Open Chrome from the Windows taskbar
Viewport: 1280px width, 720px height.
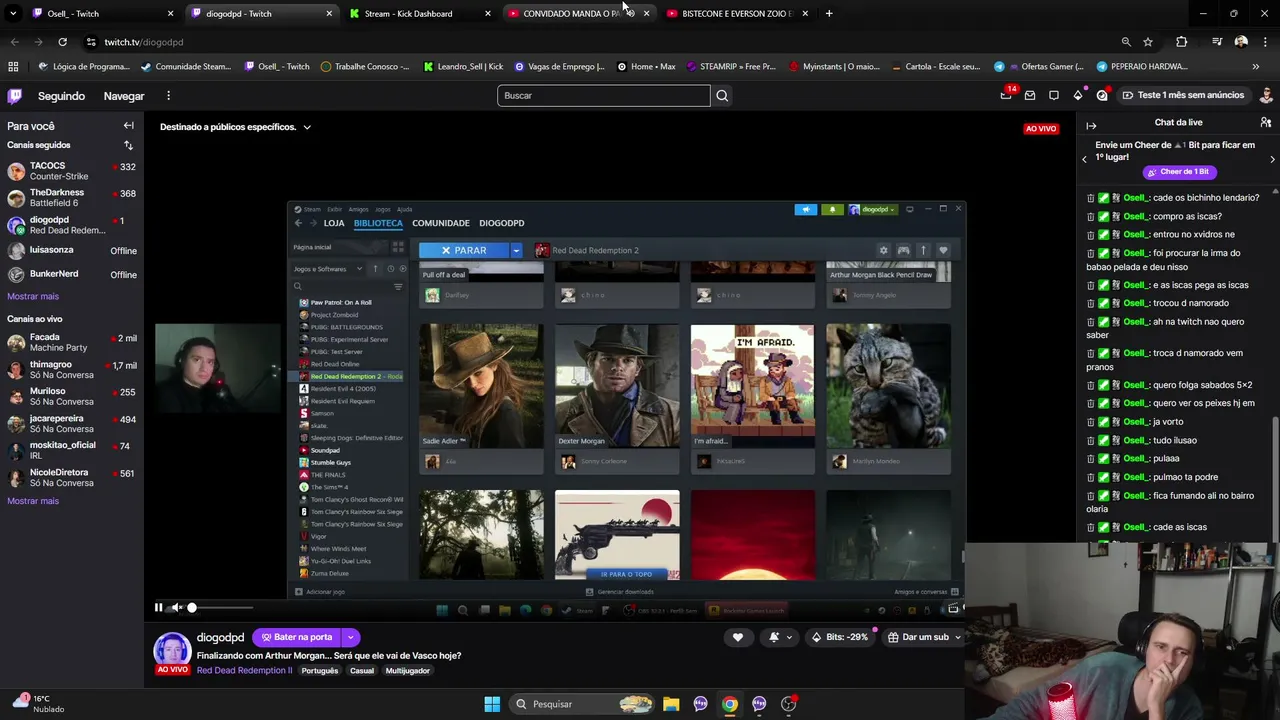[x=730, y=704]
